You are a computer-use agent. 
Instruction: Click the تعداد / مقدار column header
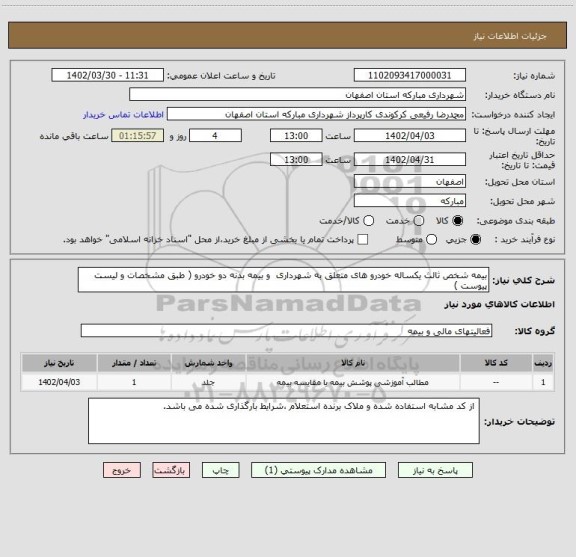[134, 363]
